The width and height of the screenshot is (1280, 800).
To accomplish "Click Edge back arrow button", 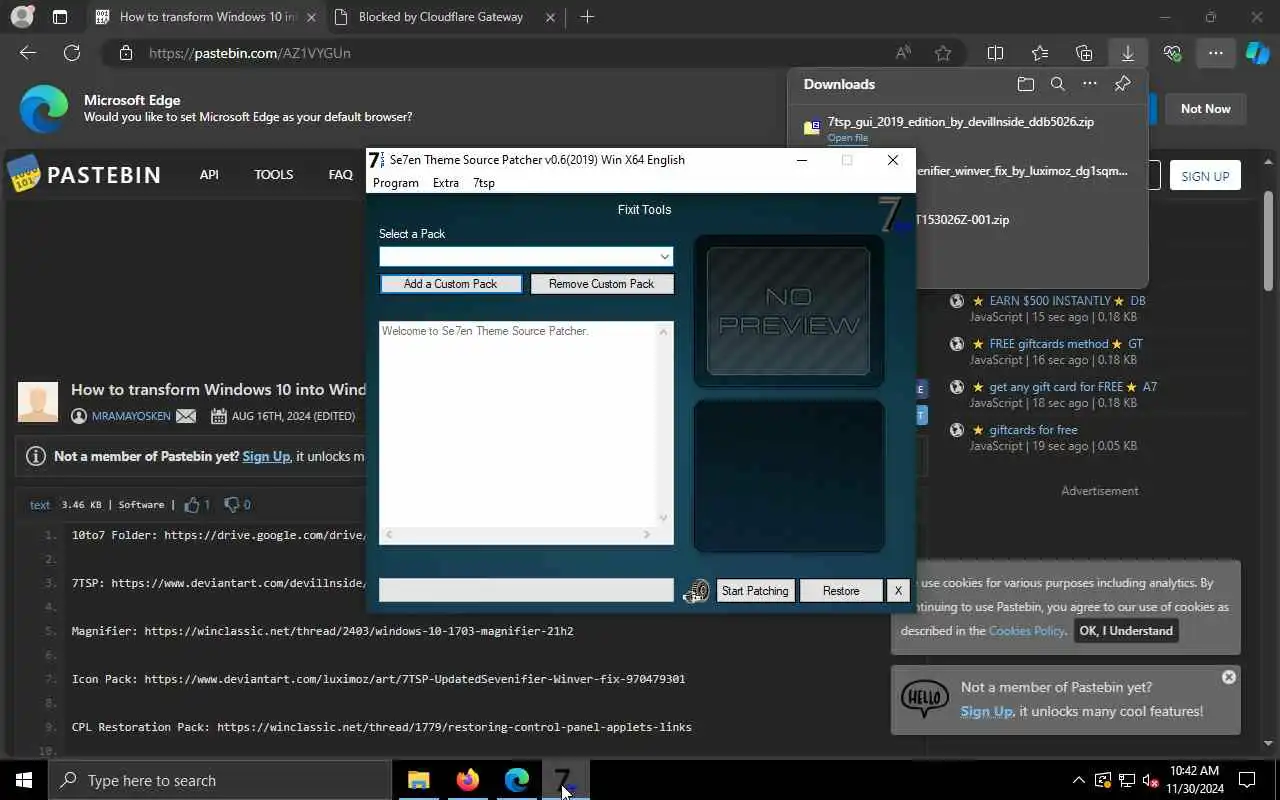I will (28, 53).
